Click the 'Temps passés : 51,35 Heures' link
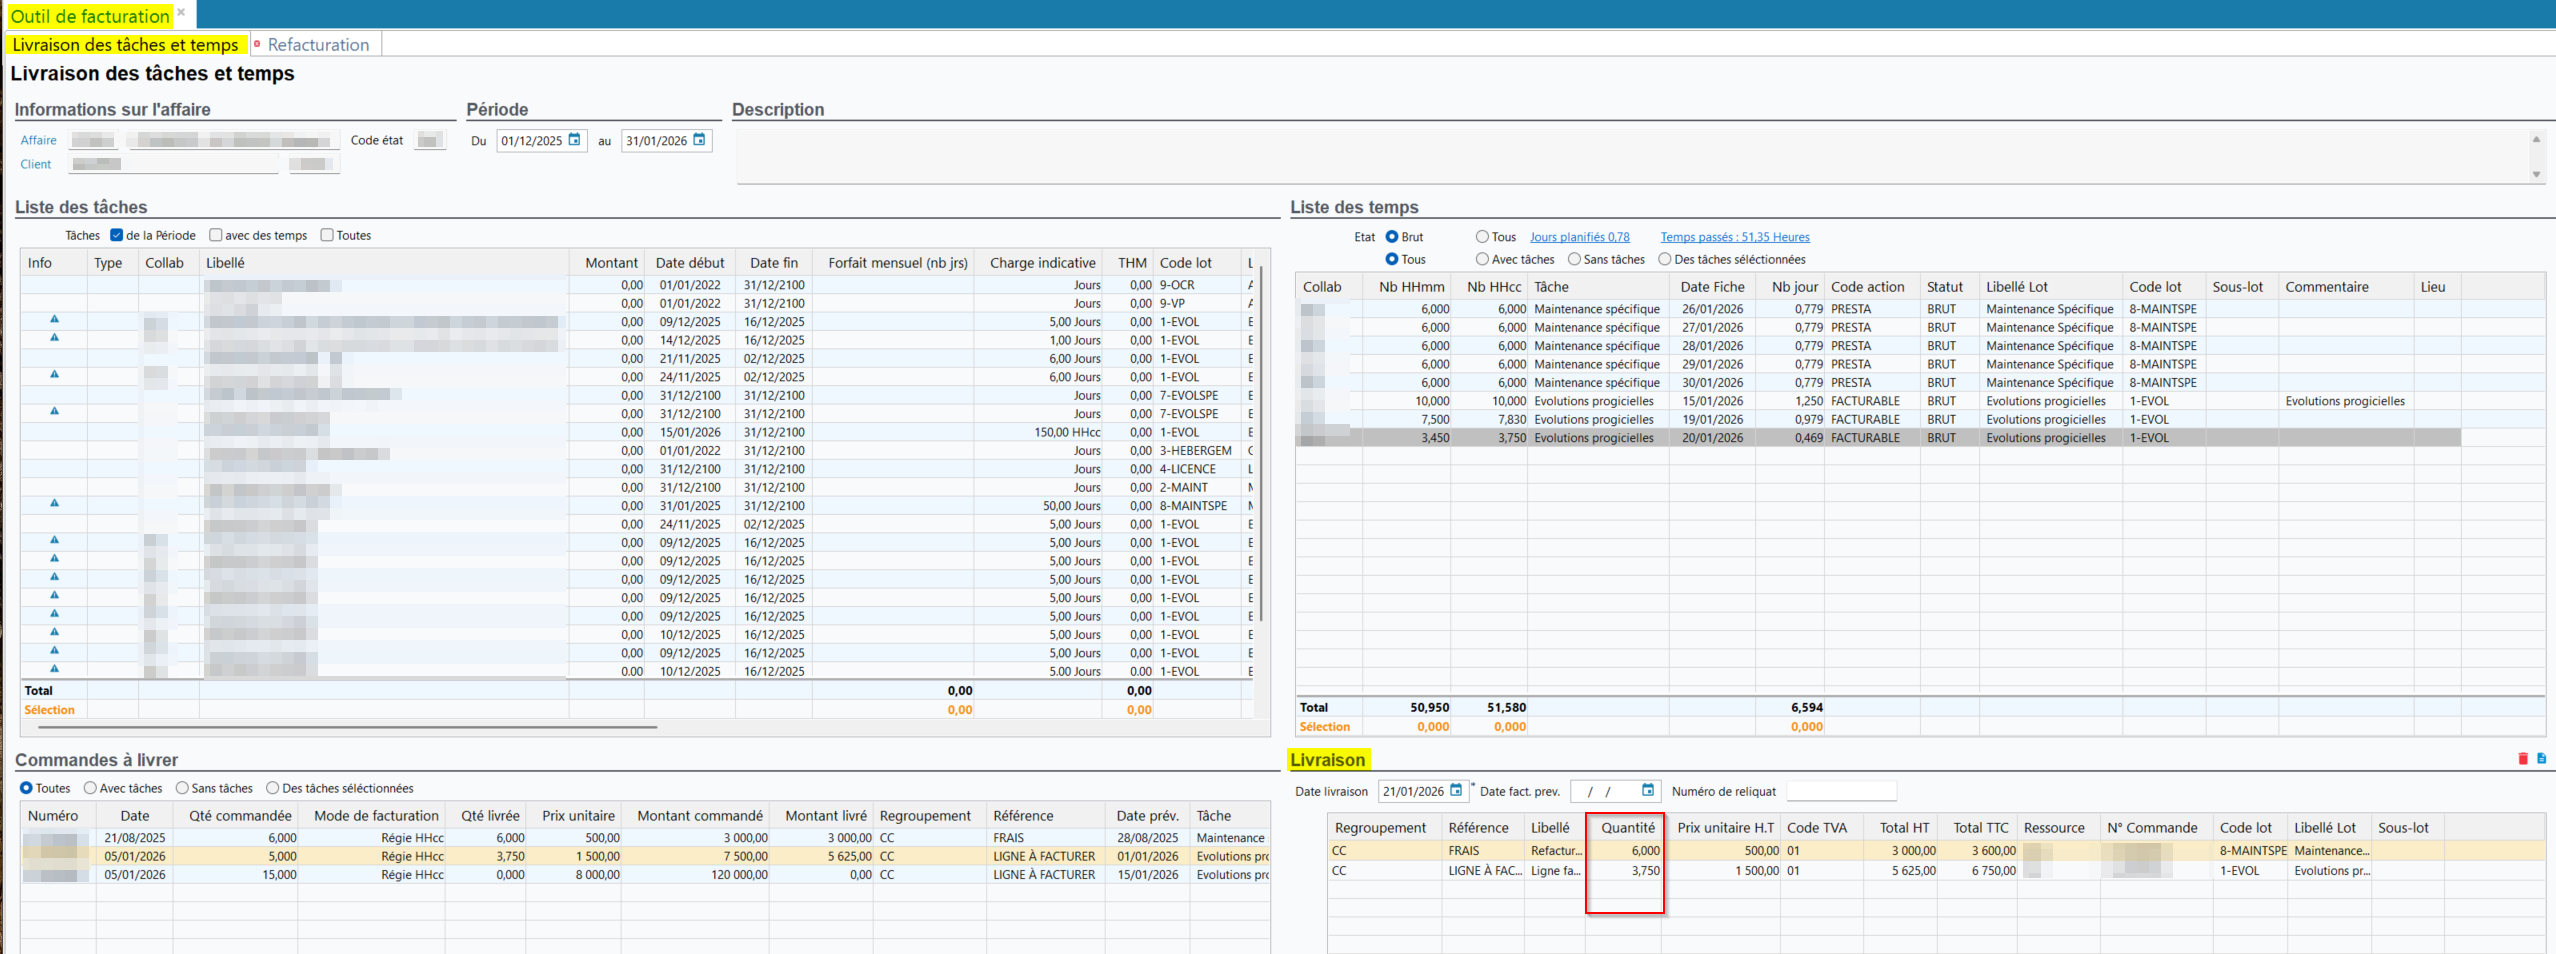The width and height of the screenshot is (2556, 954). pos(1734,237)
